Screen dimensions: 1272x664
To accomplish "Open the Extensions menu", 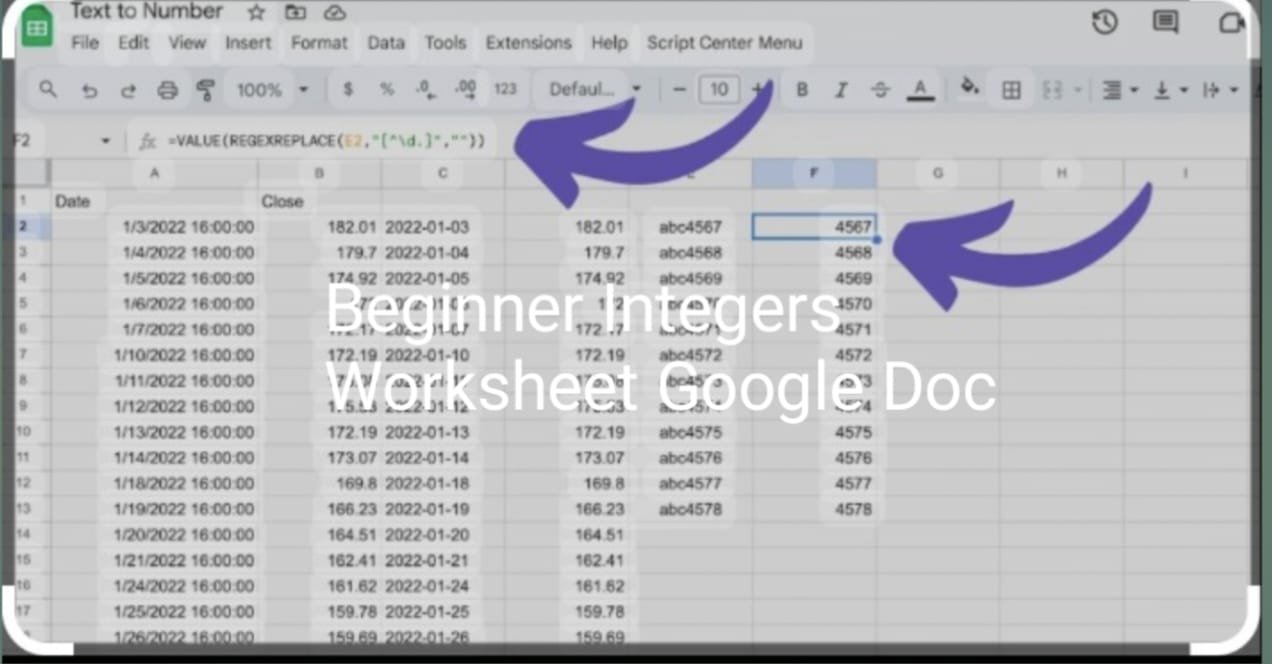I will pos(528,43).
